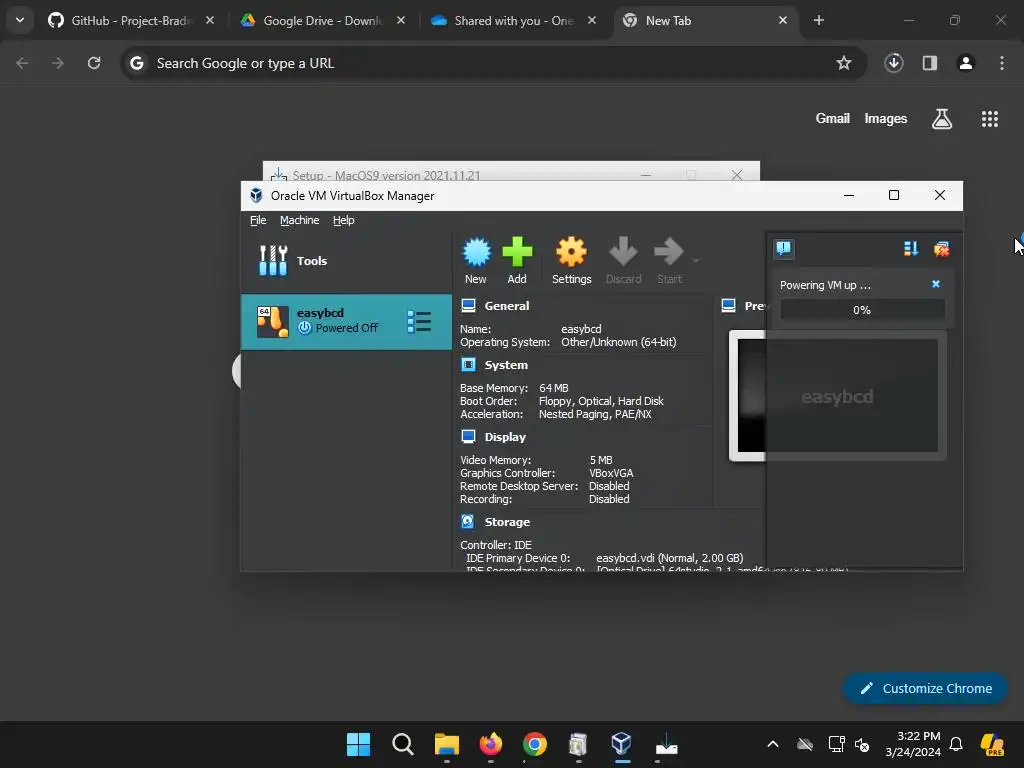
Task: Open the notification bell in taskbar
Action: point(956,744)
